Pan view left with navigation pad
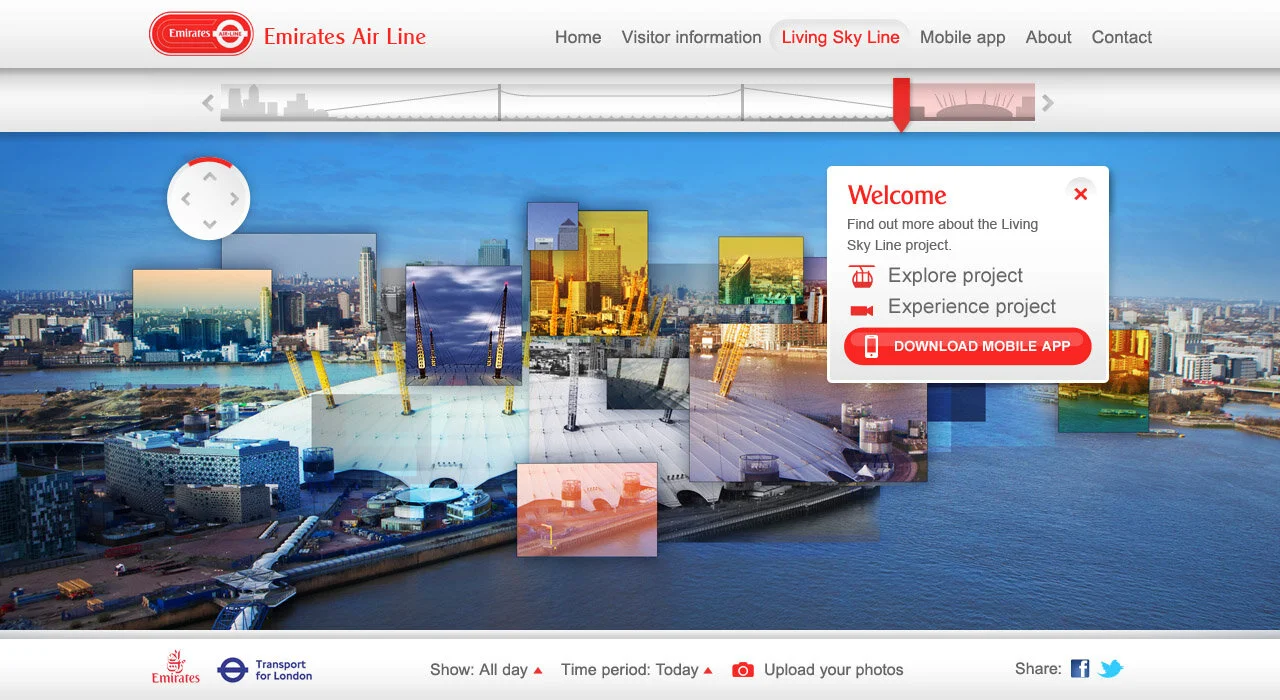 point(186,199)
